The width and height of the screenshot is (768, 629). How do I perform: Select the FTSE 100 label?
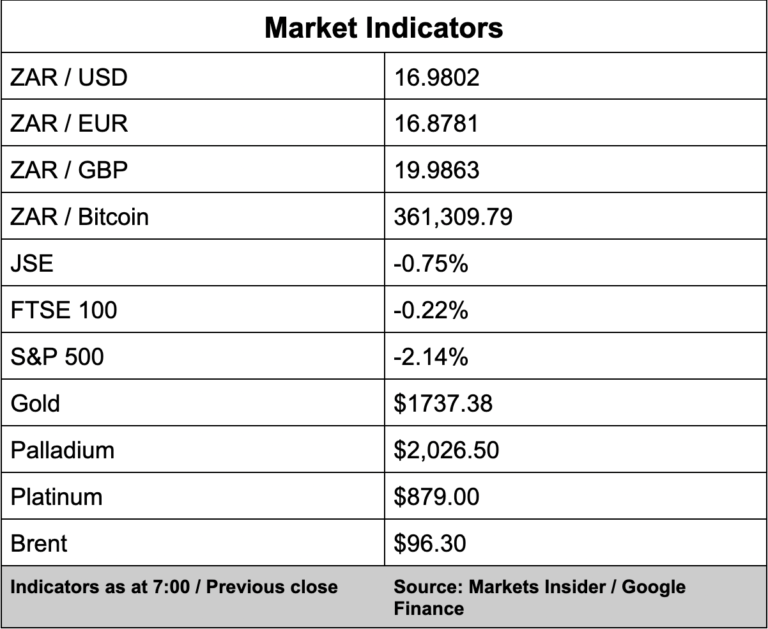point(63,310)
